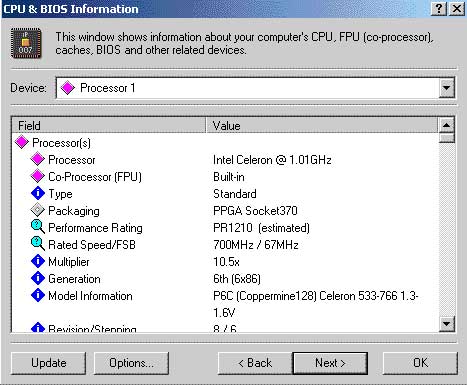
Task: Click the list scrollbar up arrow
Action: 447,126
